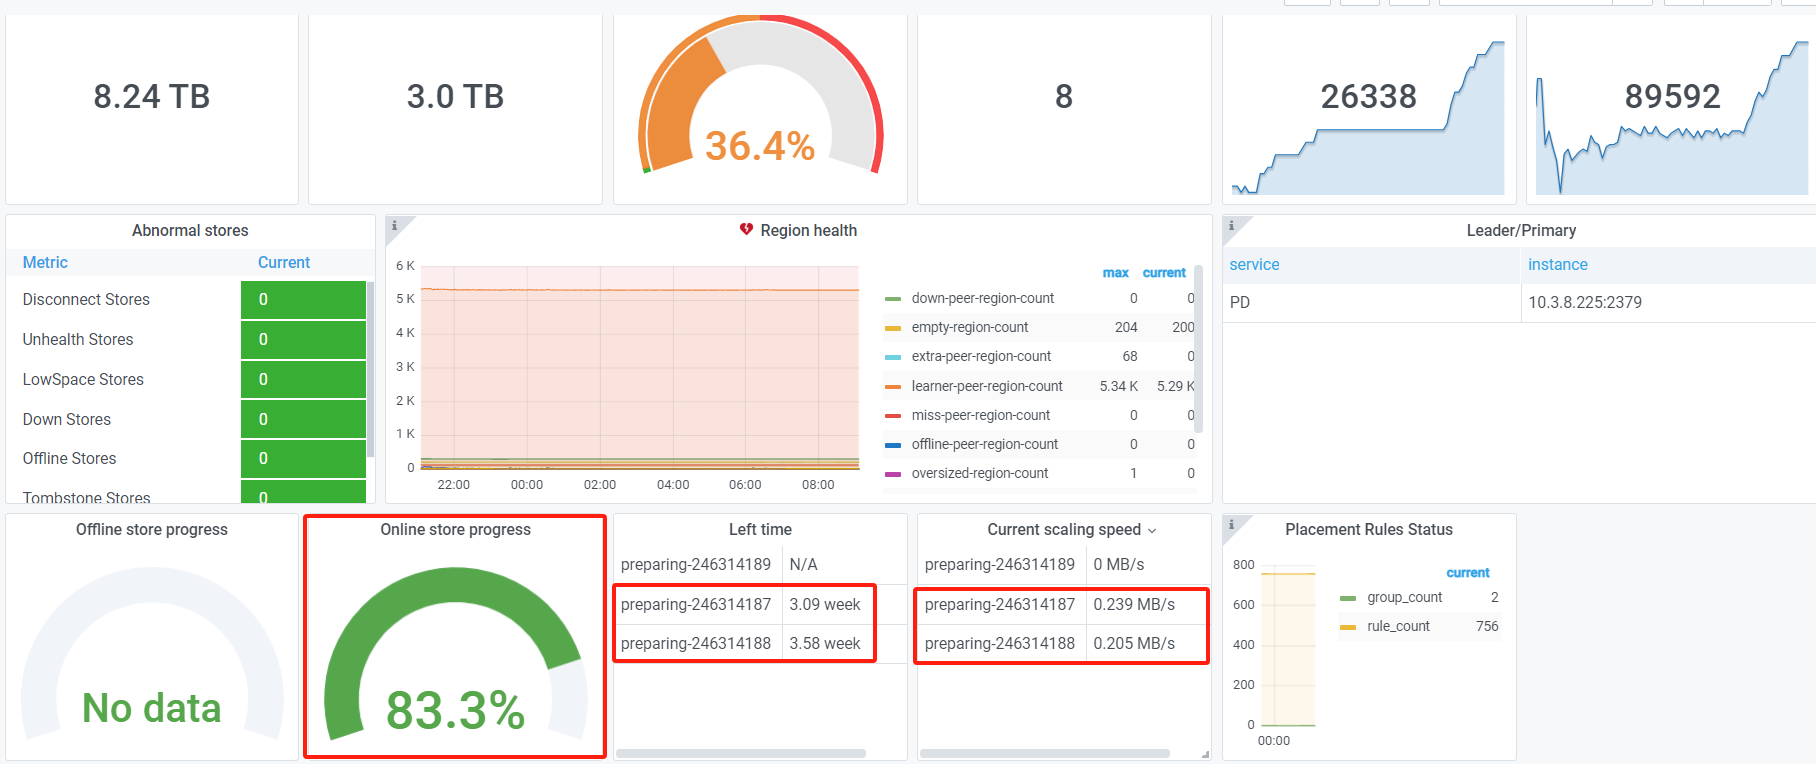1816x764 pixels.
Task: Click the Disconnect Stores green value cell
Action: coord(303,299)
